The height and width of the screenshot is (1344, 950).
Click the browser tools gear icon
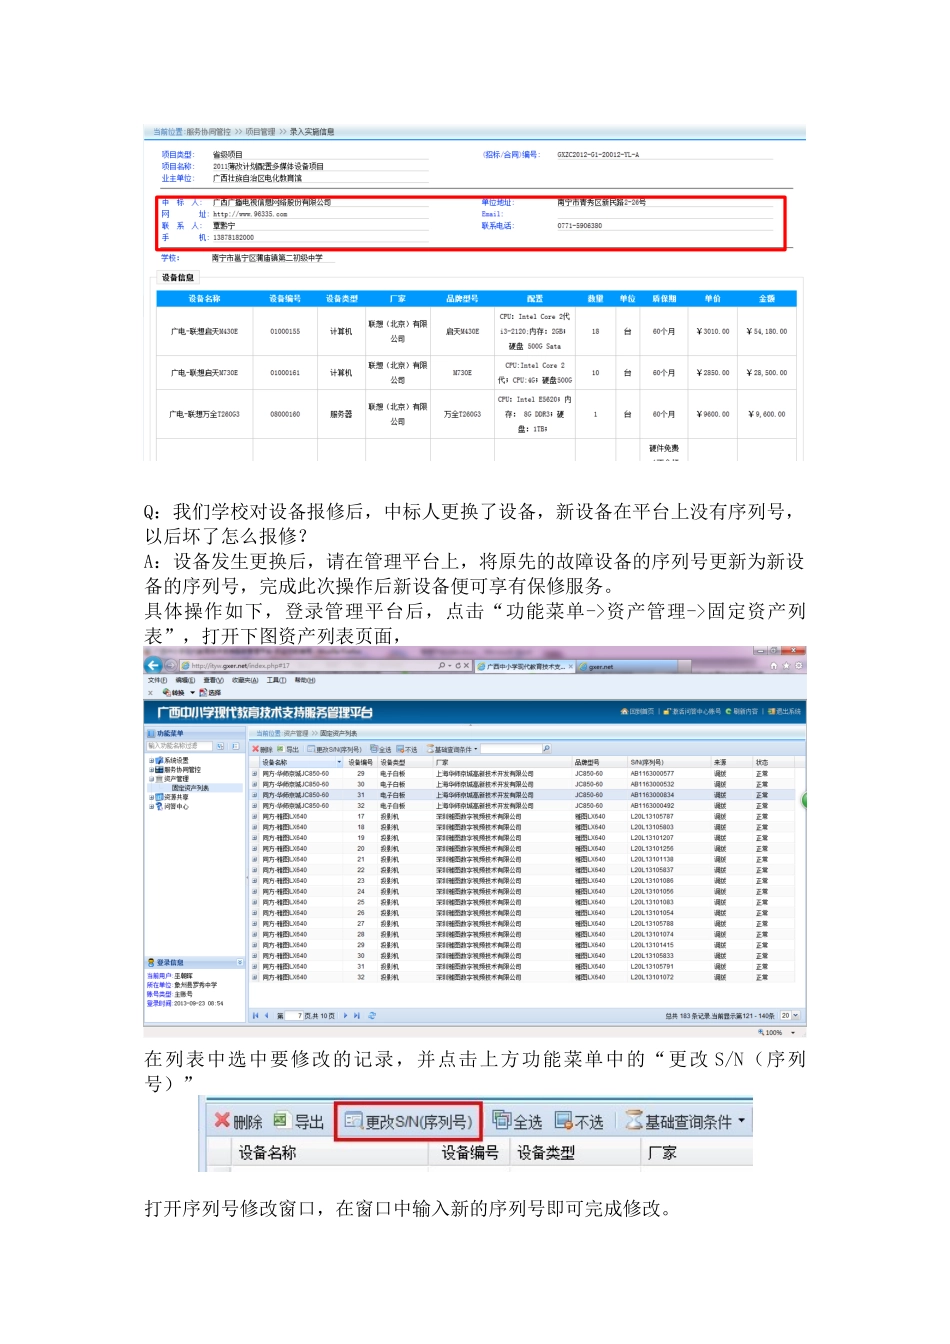[798, 665]
